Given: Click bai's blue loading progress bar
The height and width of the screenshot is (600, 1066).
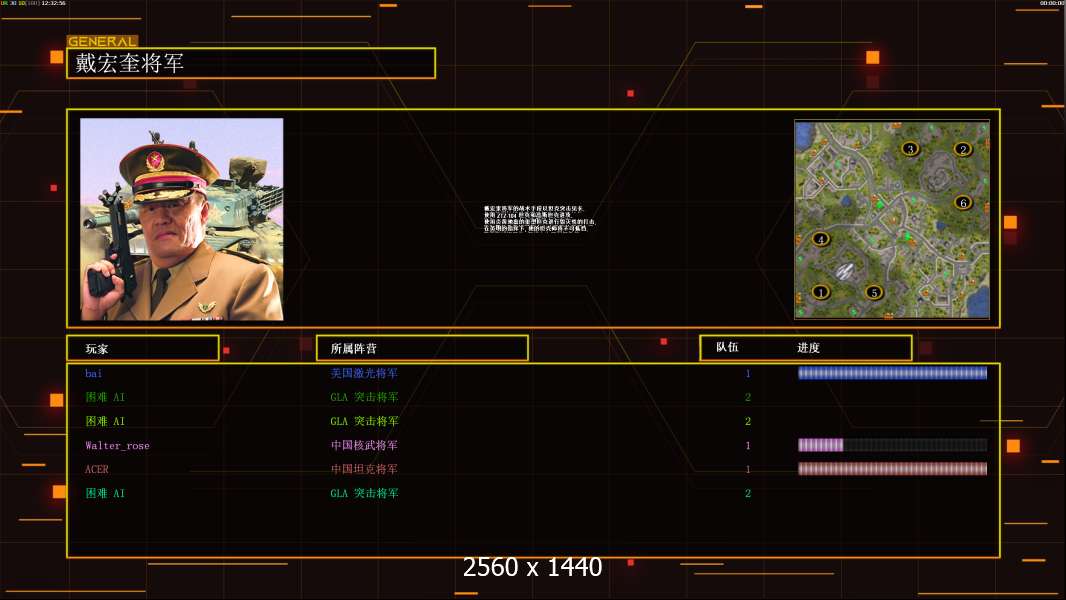Looking at the screenshot, I should 892,373.
